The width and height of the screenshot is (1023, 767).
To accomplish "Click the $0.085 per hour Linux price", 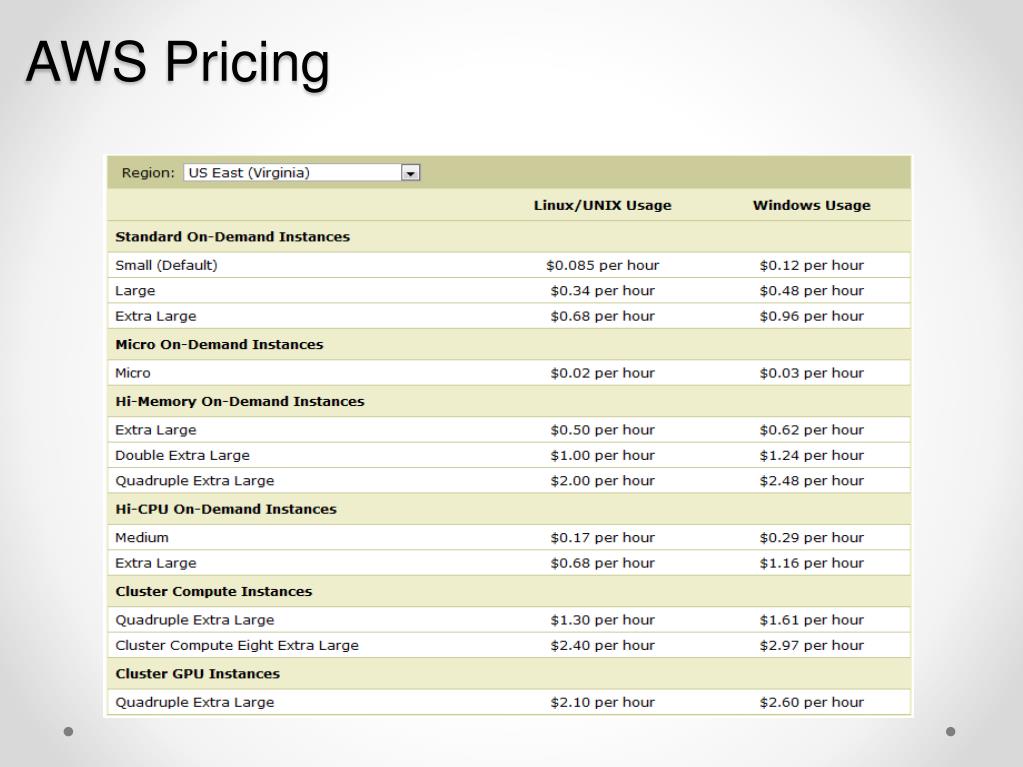I will (602, 265).
